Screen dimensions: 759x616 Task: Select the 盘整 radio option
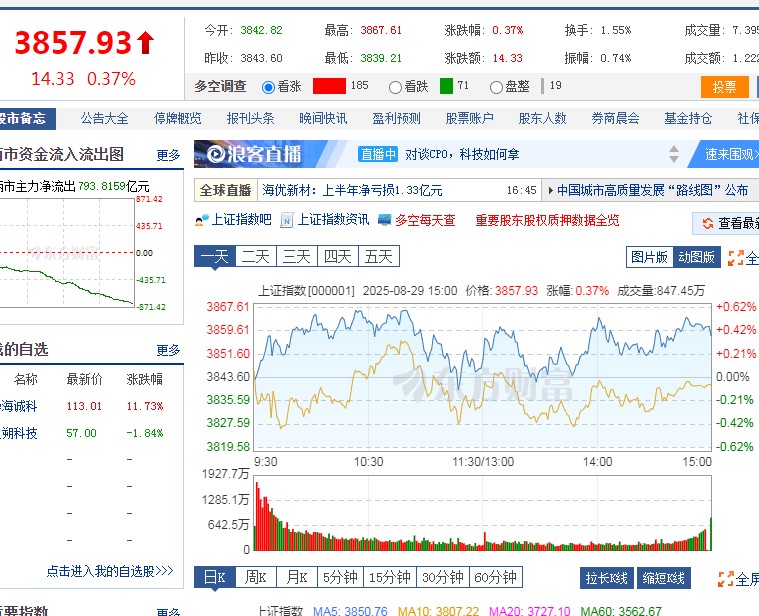pyautogui.click(x=496, y=87)
